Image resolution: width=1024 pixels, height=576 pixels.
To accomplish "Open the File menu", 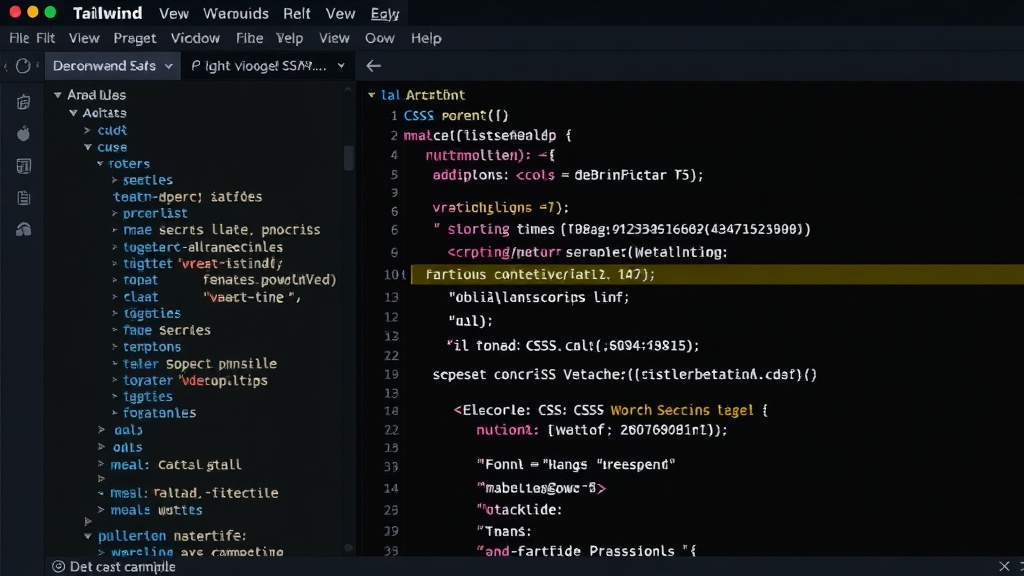I will pos(19,38).
